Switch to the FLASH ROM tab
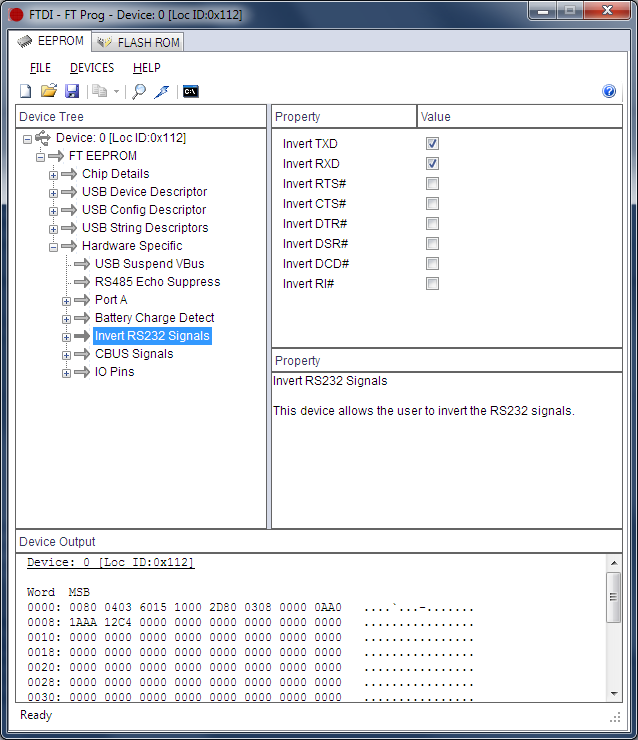The width and height of the screenshot is (638, 740). (138, 42)
